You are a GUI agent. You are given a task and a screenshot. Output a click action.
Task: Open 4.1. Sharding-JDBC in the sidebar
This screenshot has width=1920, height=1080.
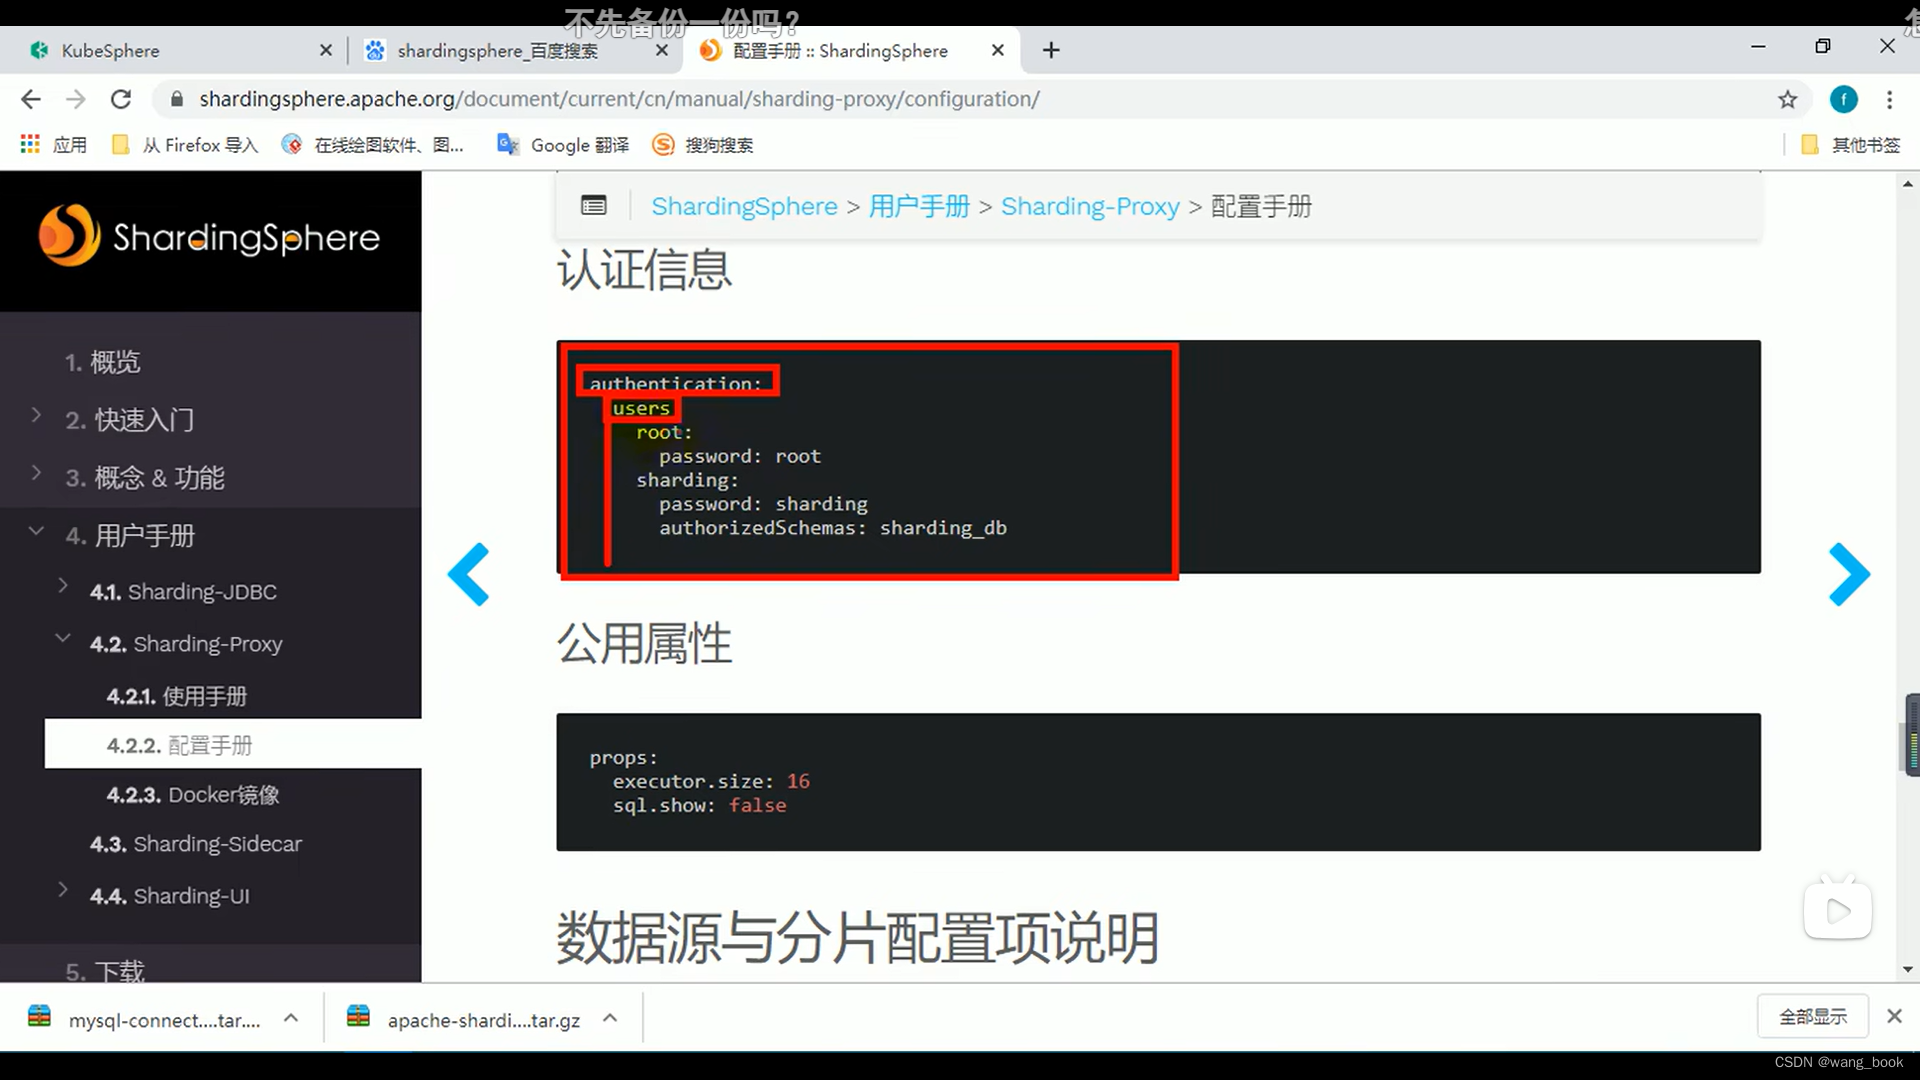[183, 592]
